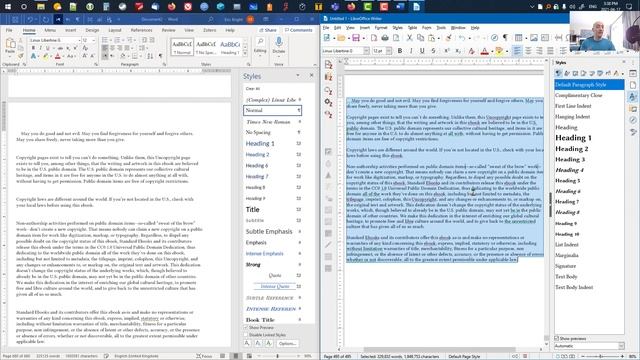Click Italic in LibreOffice formatting toolbar
Screen dimensions: 640x360
pos(411,51)
